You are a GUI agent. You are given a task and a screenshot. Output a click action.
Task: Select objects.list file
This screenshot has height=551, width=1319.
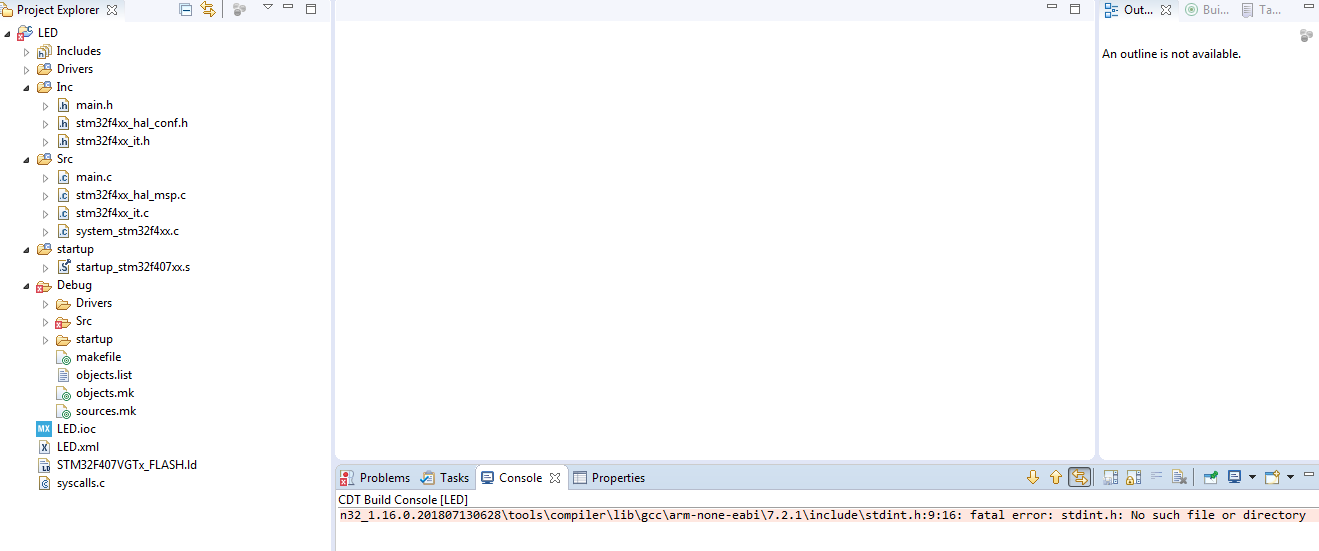click(104, 375)
